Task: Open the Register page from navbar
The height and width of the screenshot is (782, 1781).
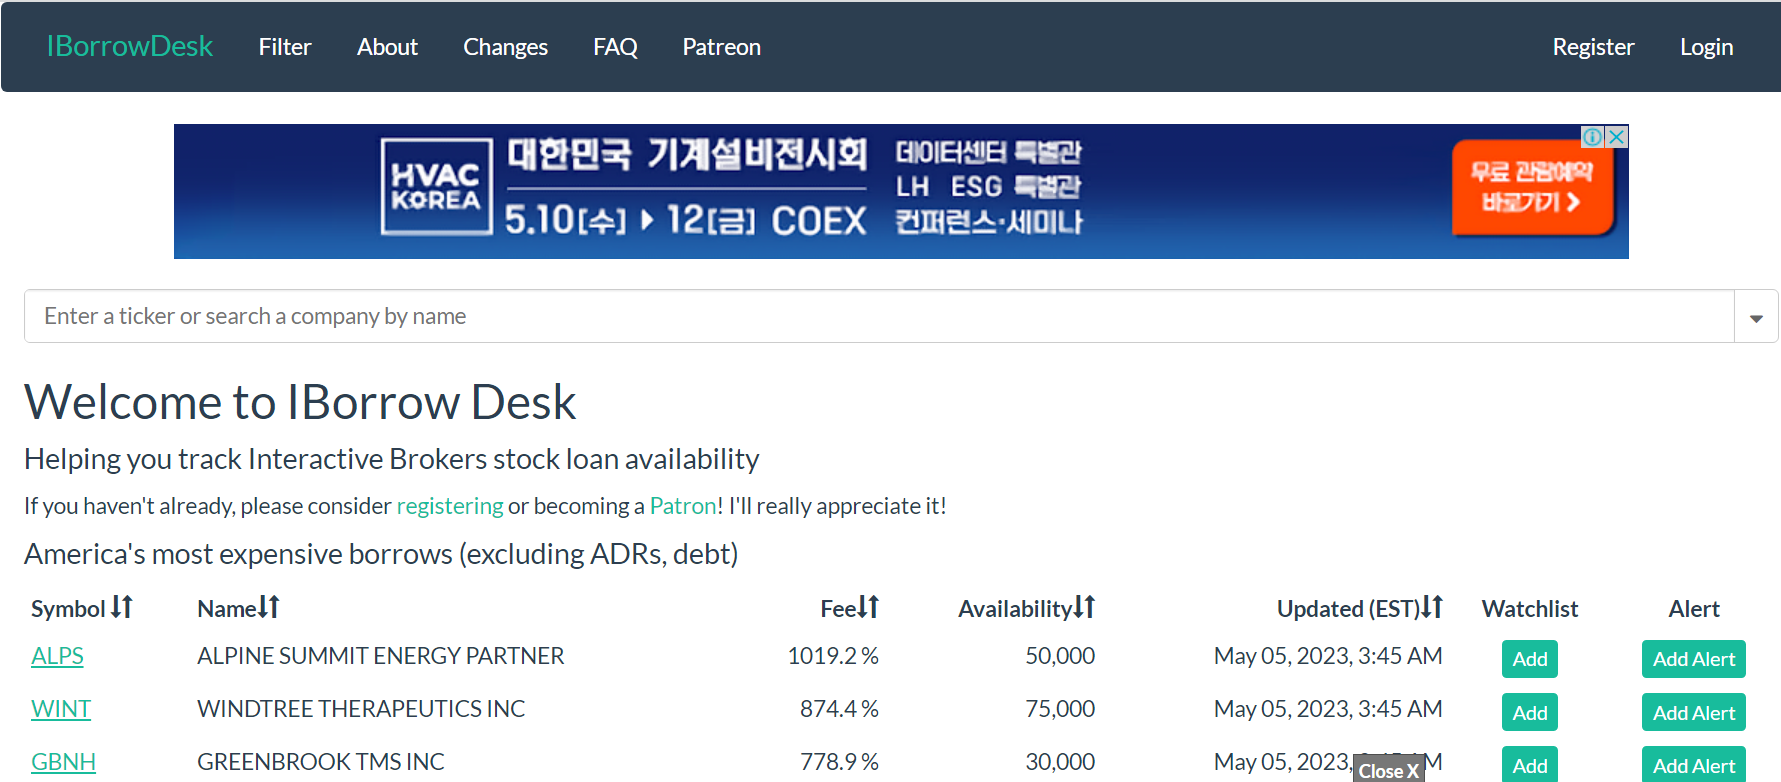Action: pos(1593,47)
